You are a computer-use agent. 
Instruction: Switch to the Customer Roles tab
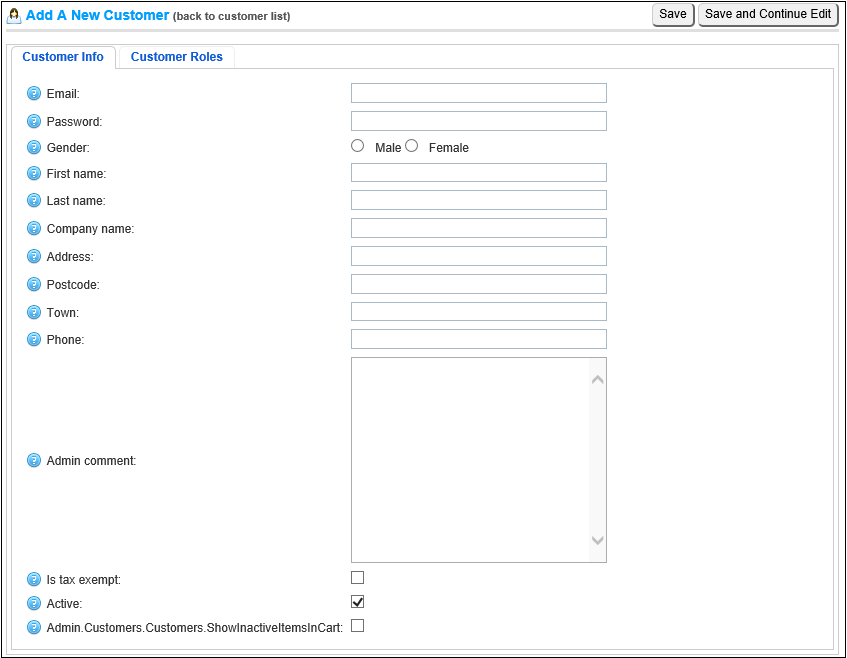pyautogui.click(x=176, y=57)
